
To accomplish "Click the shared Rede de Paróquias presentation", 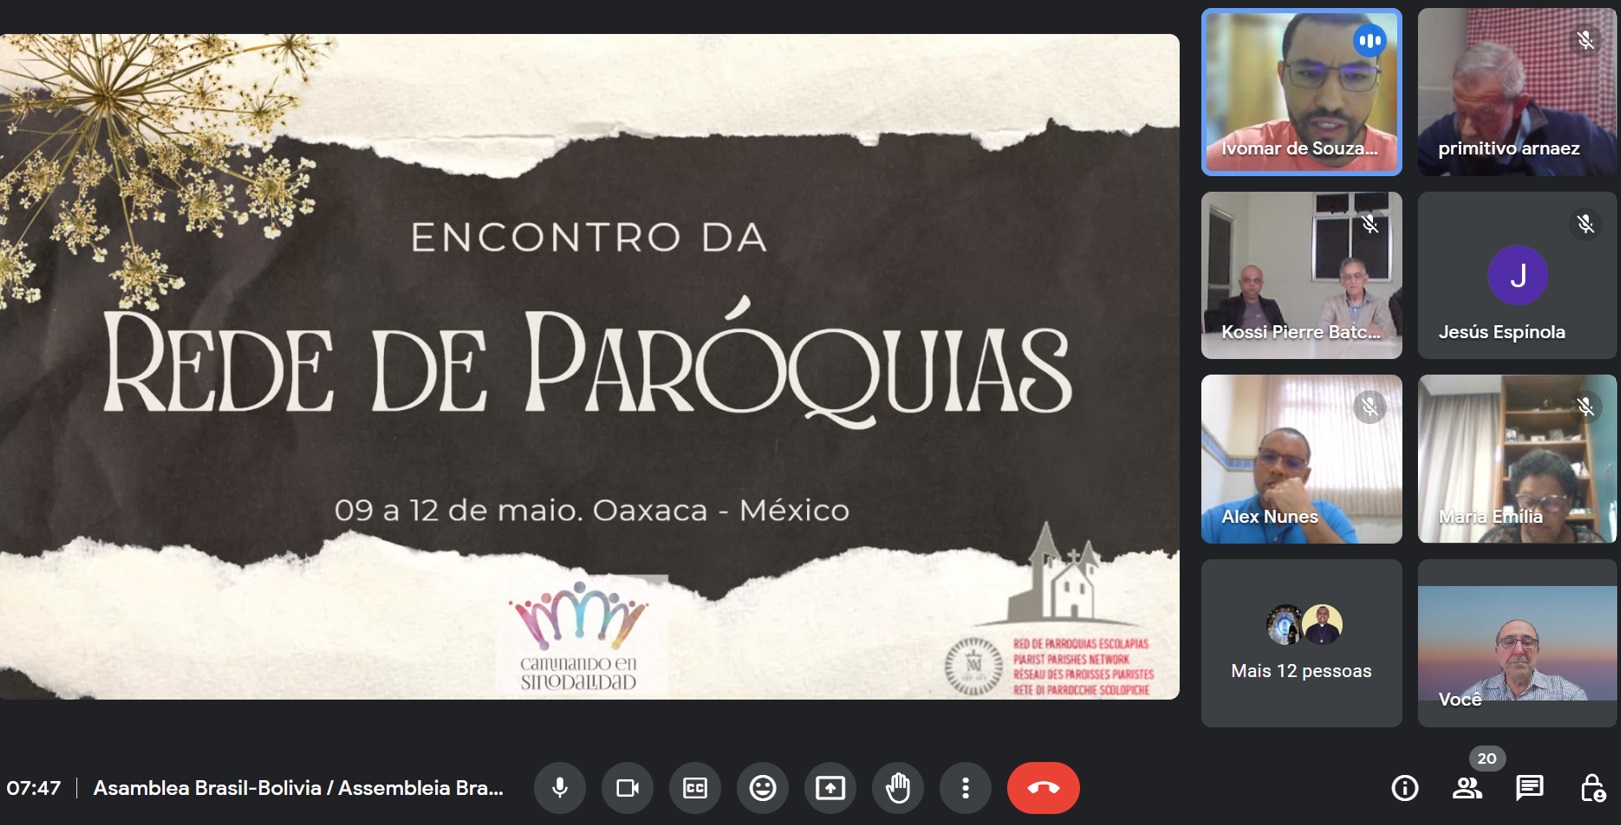I will (x=589, y=366).
